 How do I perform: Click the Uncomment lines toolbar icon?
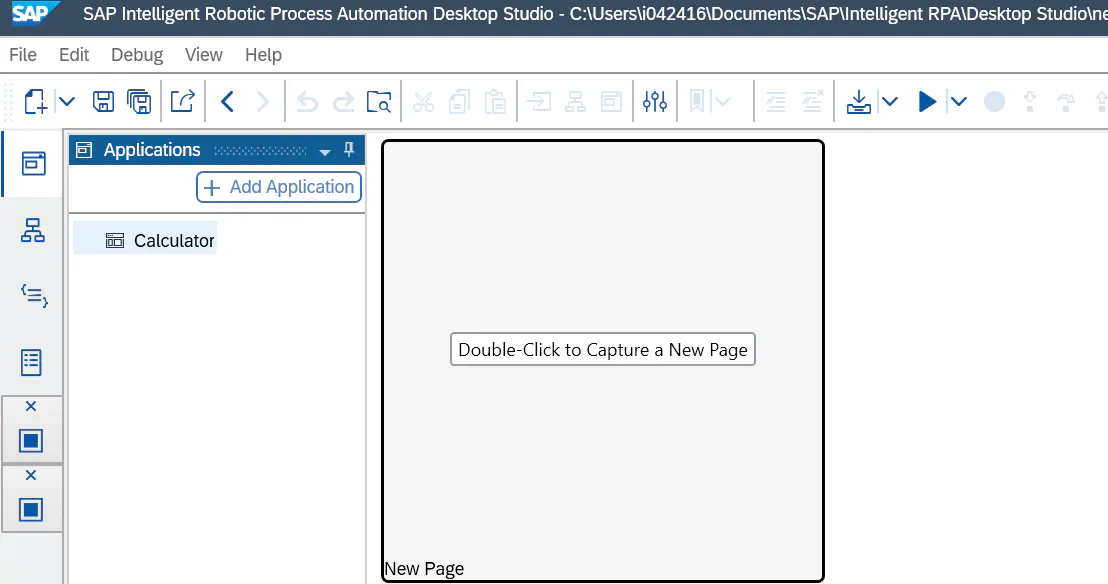click(x=813, y=102)
